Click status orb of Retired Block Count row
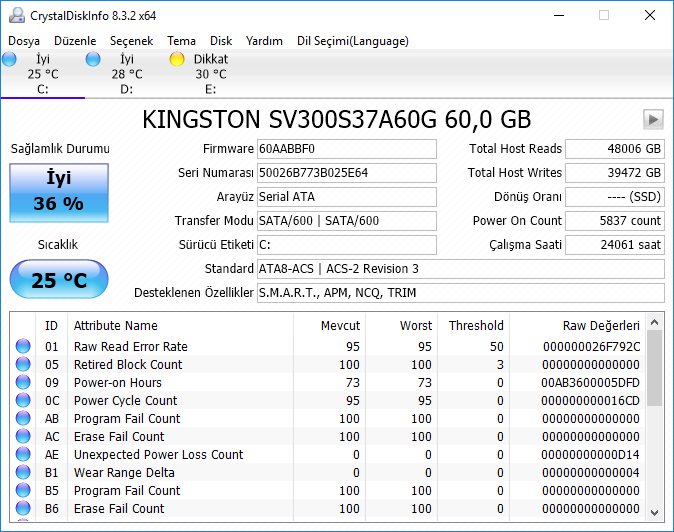 (23, 364)
